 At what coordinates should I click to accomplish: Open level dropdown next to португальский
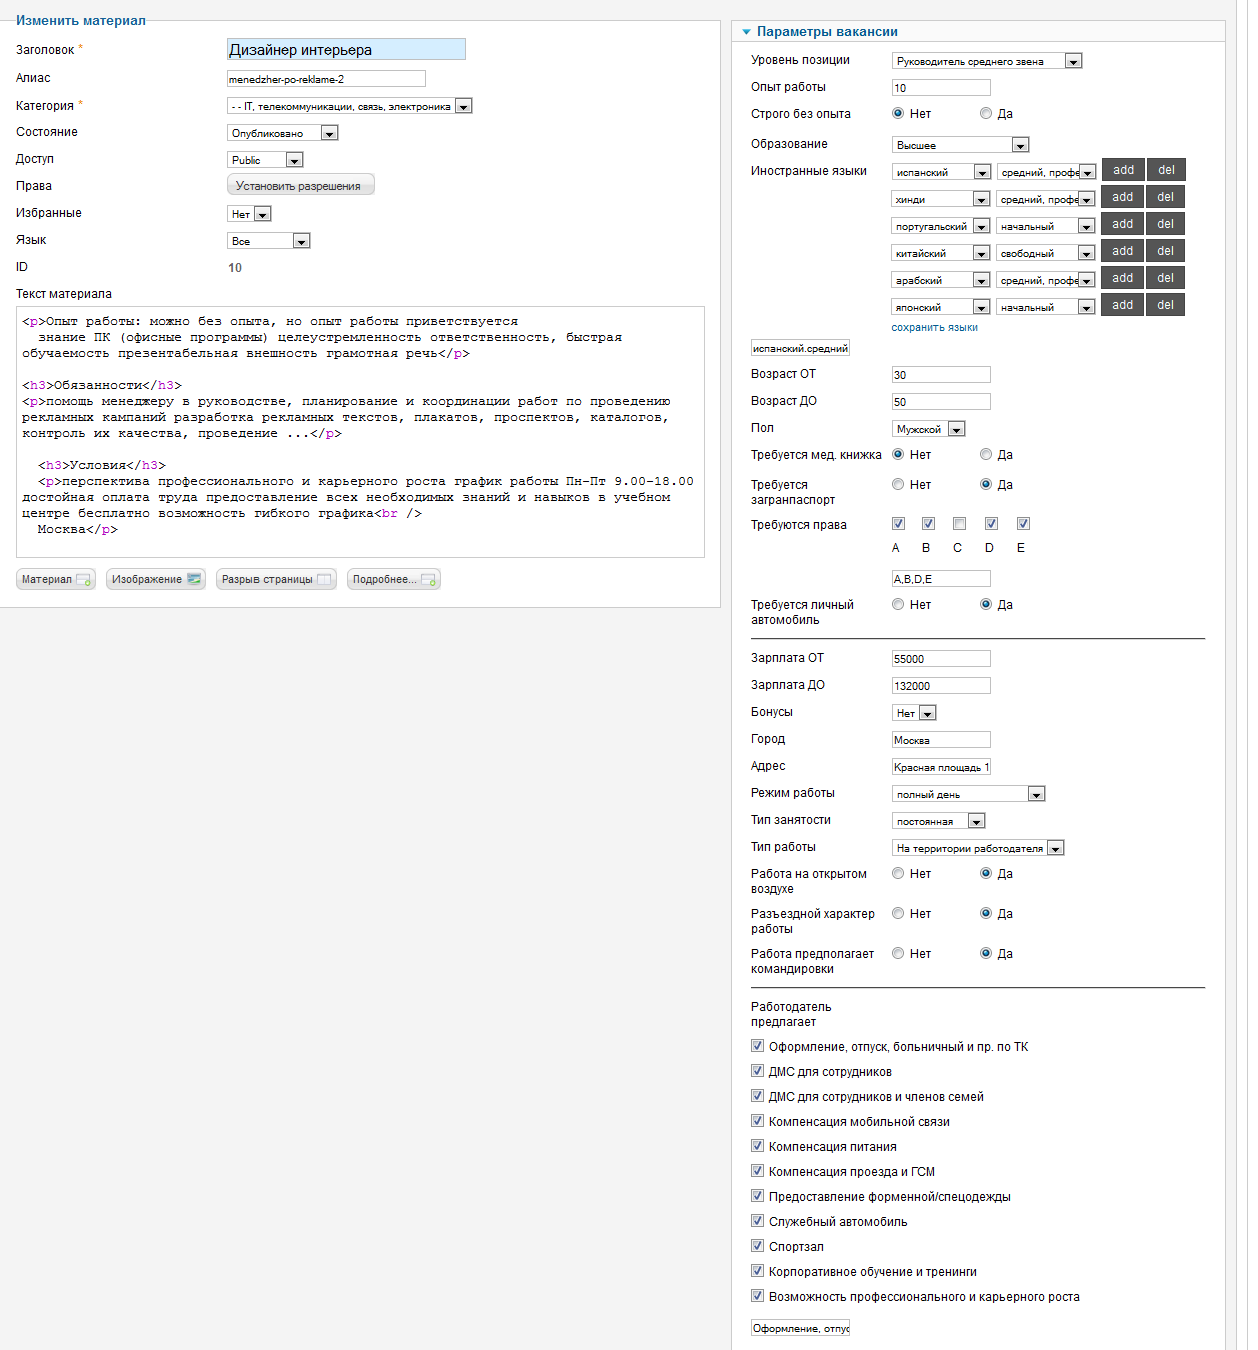1046,226
